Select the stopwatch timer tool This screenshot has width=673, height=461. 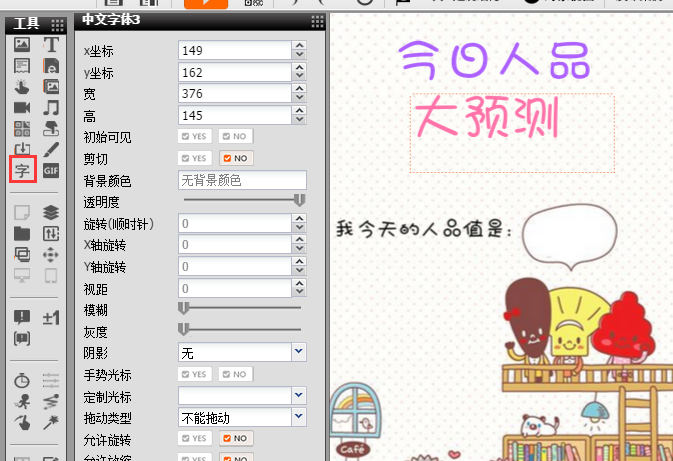point(22,380)
